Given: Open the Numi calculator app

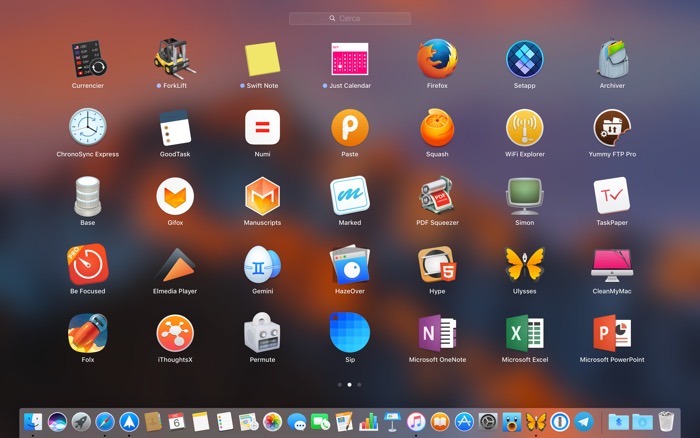Looking at the screenshot, I should [x=262, y=127].
